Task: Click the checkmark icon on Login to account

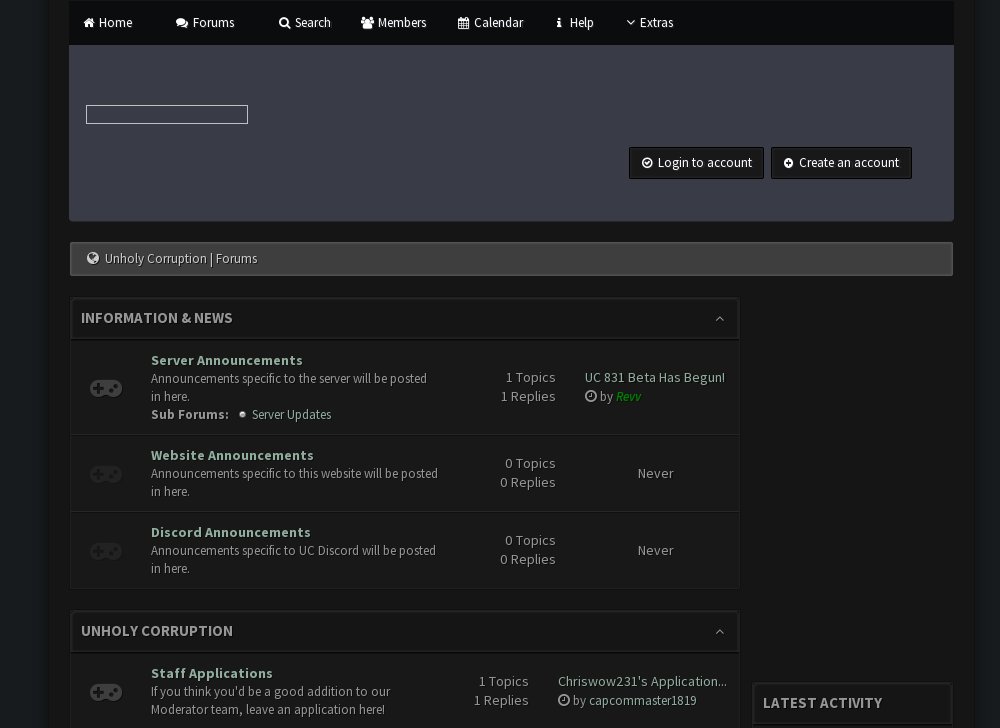Action: (x=647, y=163)
